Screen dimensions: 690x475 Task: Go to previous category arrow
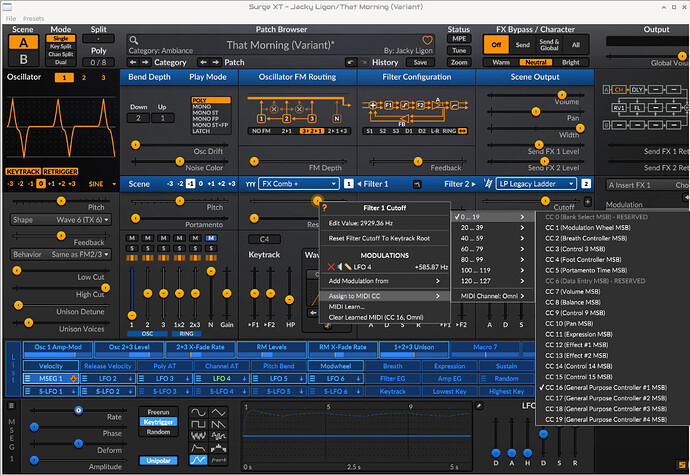tap(133, 62)
